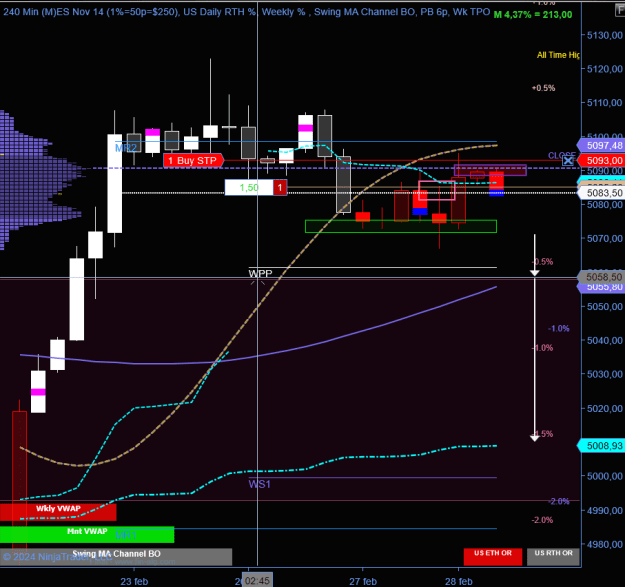
Task: Click the MR2 pivot label
Action: (x=126, y=148)
